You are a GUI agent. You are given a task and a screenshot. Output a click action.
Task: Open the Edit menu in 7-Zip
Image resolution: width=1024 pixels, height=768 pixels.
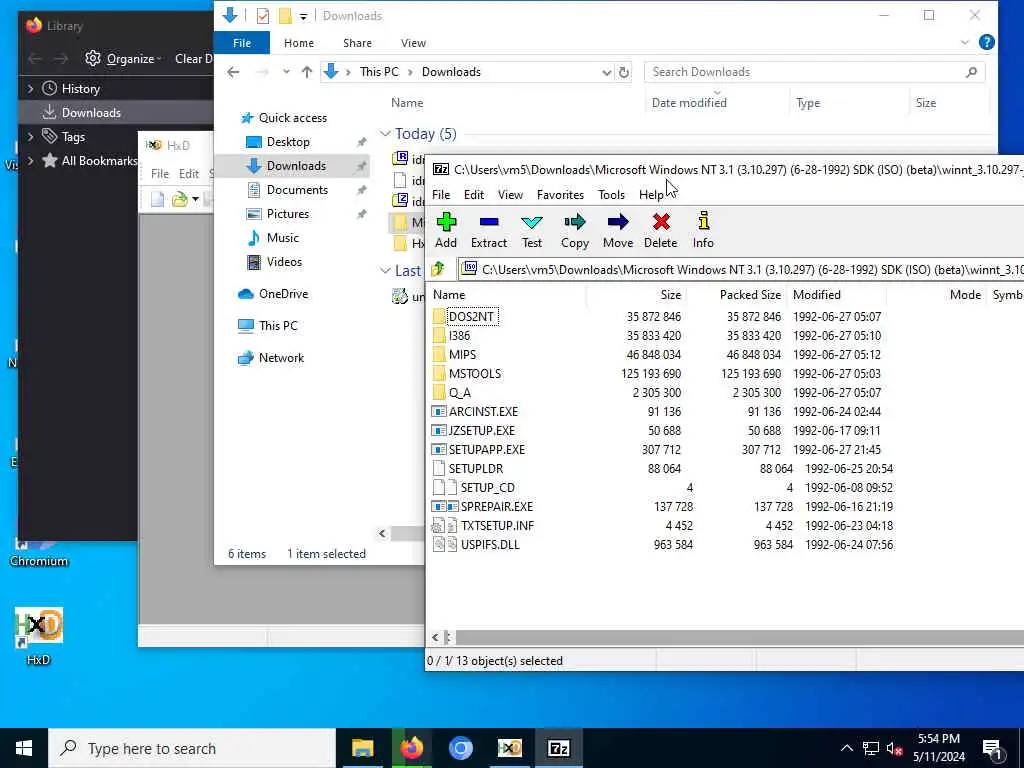pos(474,195)
